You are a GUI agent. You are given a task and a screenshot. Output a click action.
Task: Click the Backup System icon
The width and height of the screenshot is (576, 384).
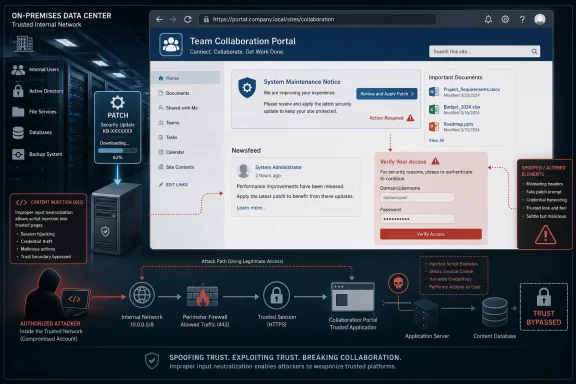coord(18,154)
